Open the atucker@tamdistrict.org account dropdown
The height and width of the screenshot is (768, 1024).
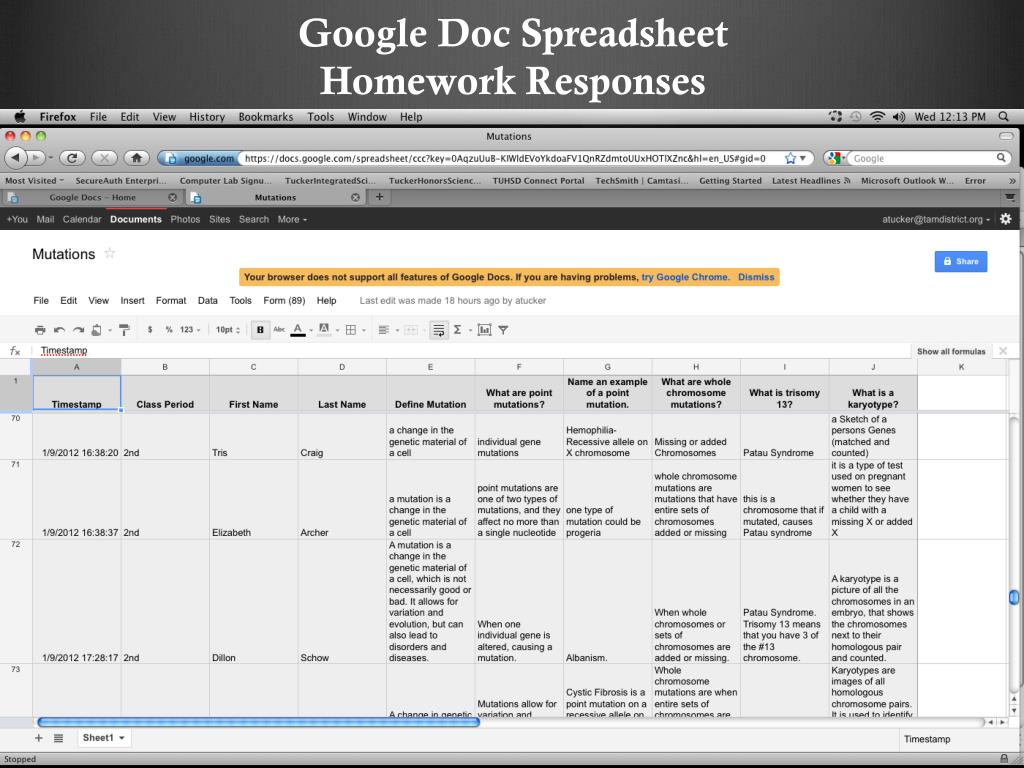[x=936, y=219]
